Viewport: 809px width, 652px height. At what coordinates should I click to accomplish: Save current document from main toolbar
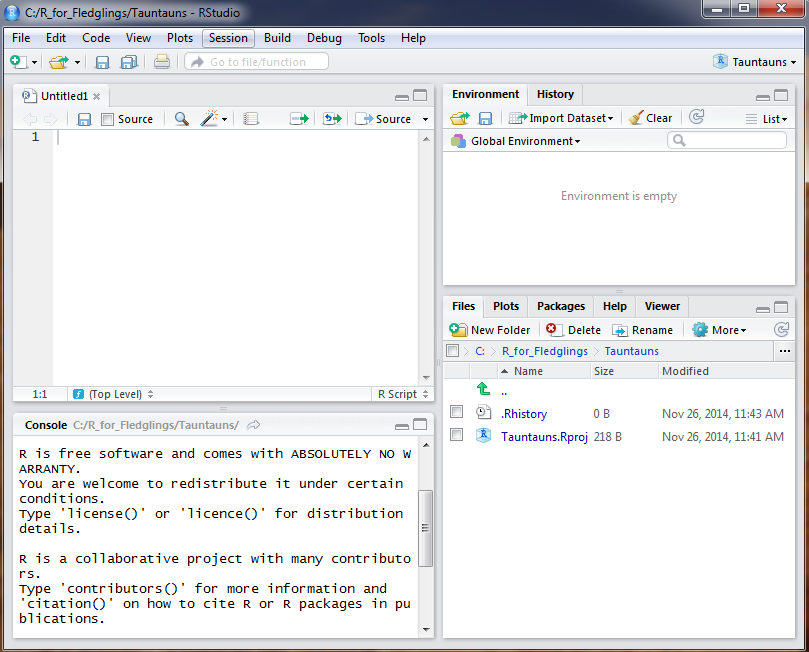(x=102, y=62)
